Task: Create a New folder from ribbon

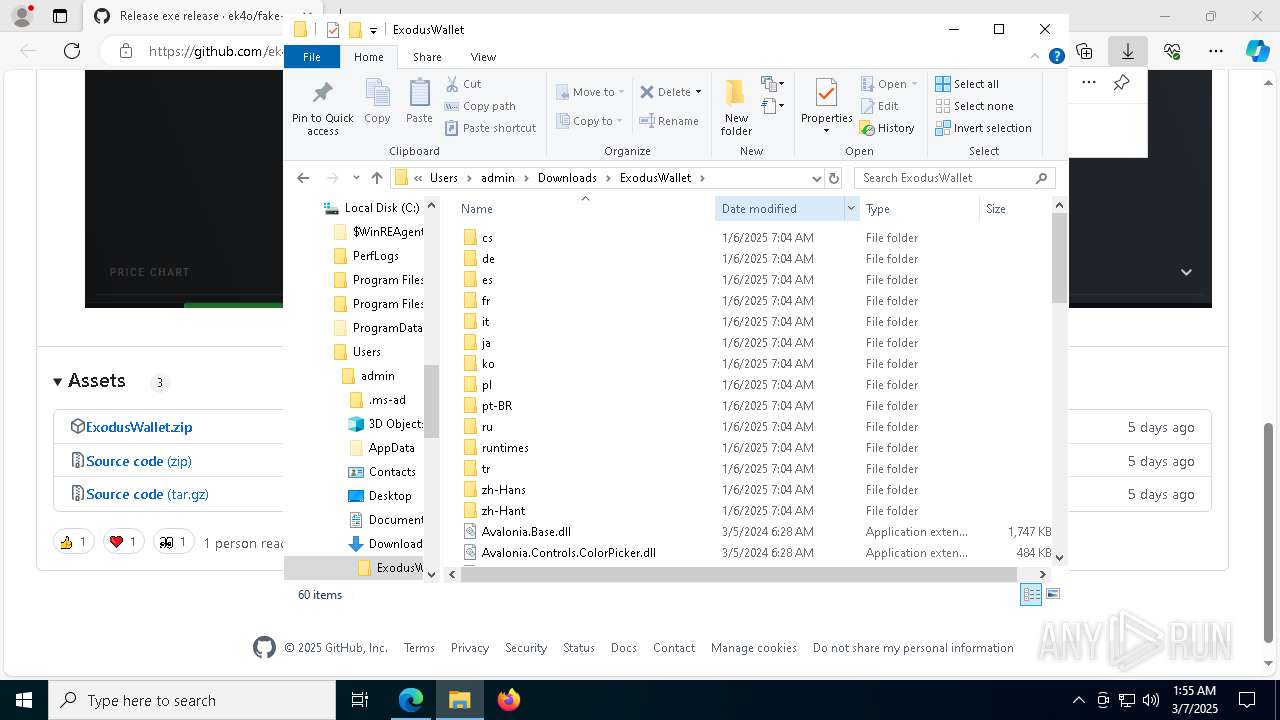Action: click(x=736, y=107)
